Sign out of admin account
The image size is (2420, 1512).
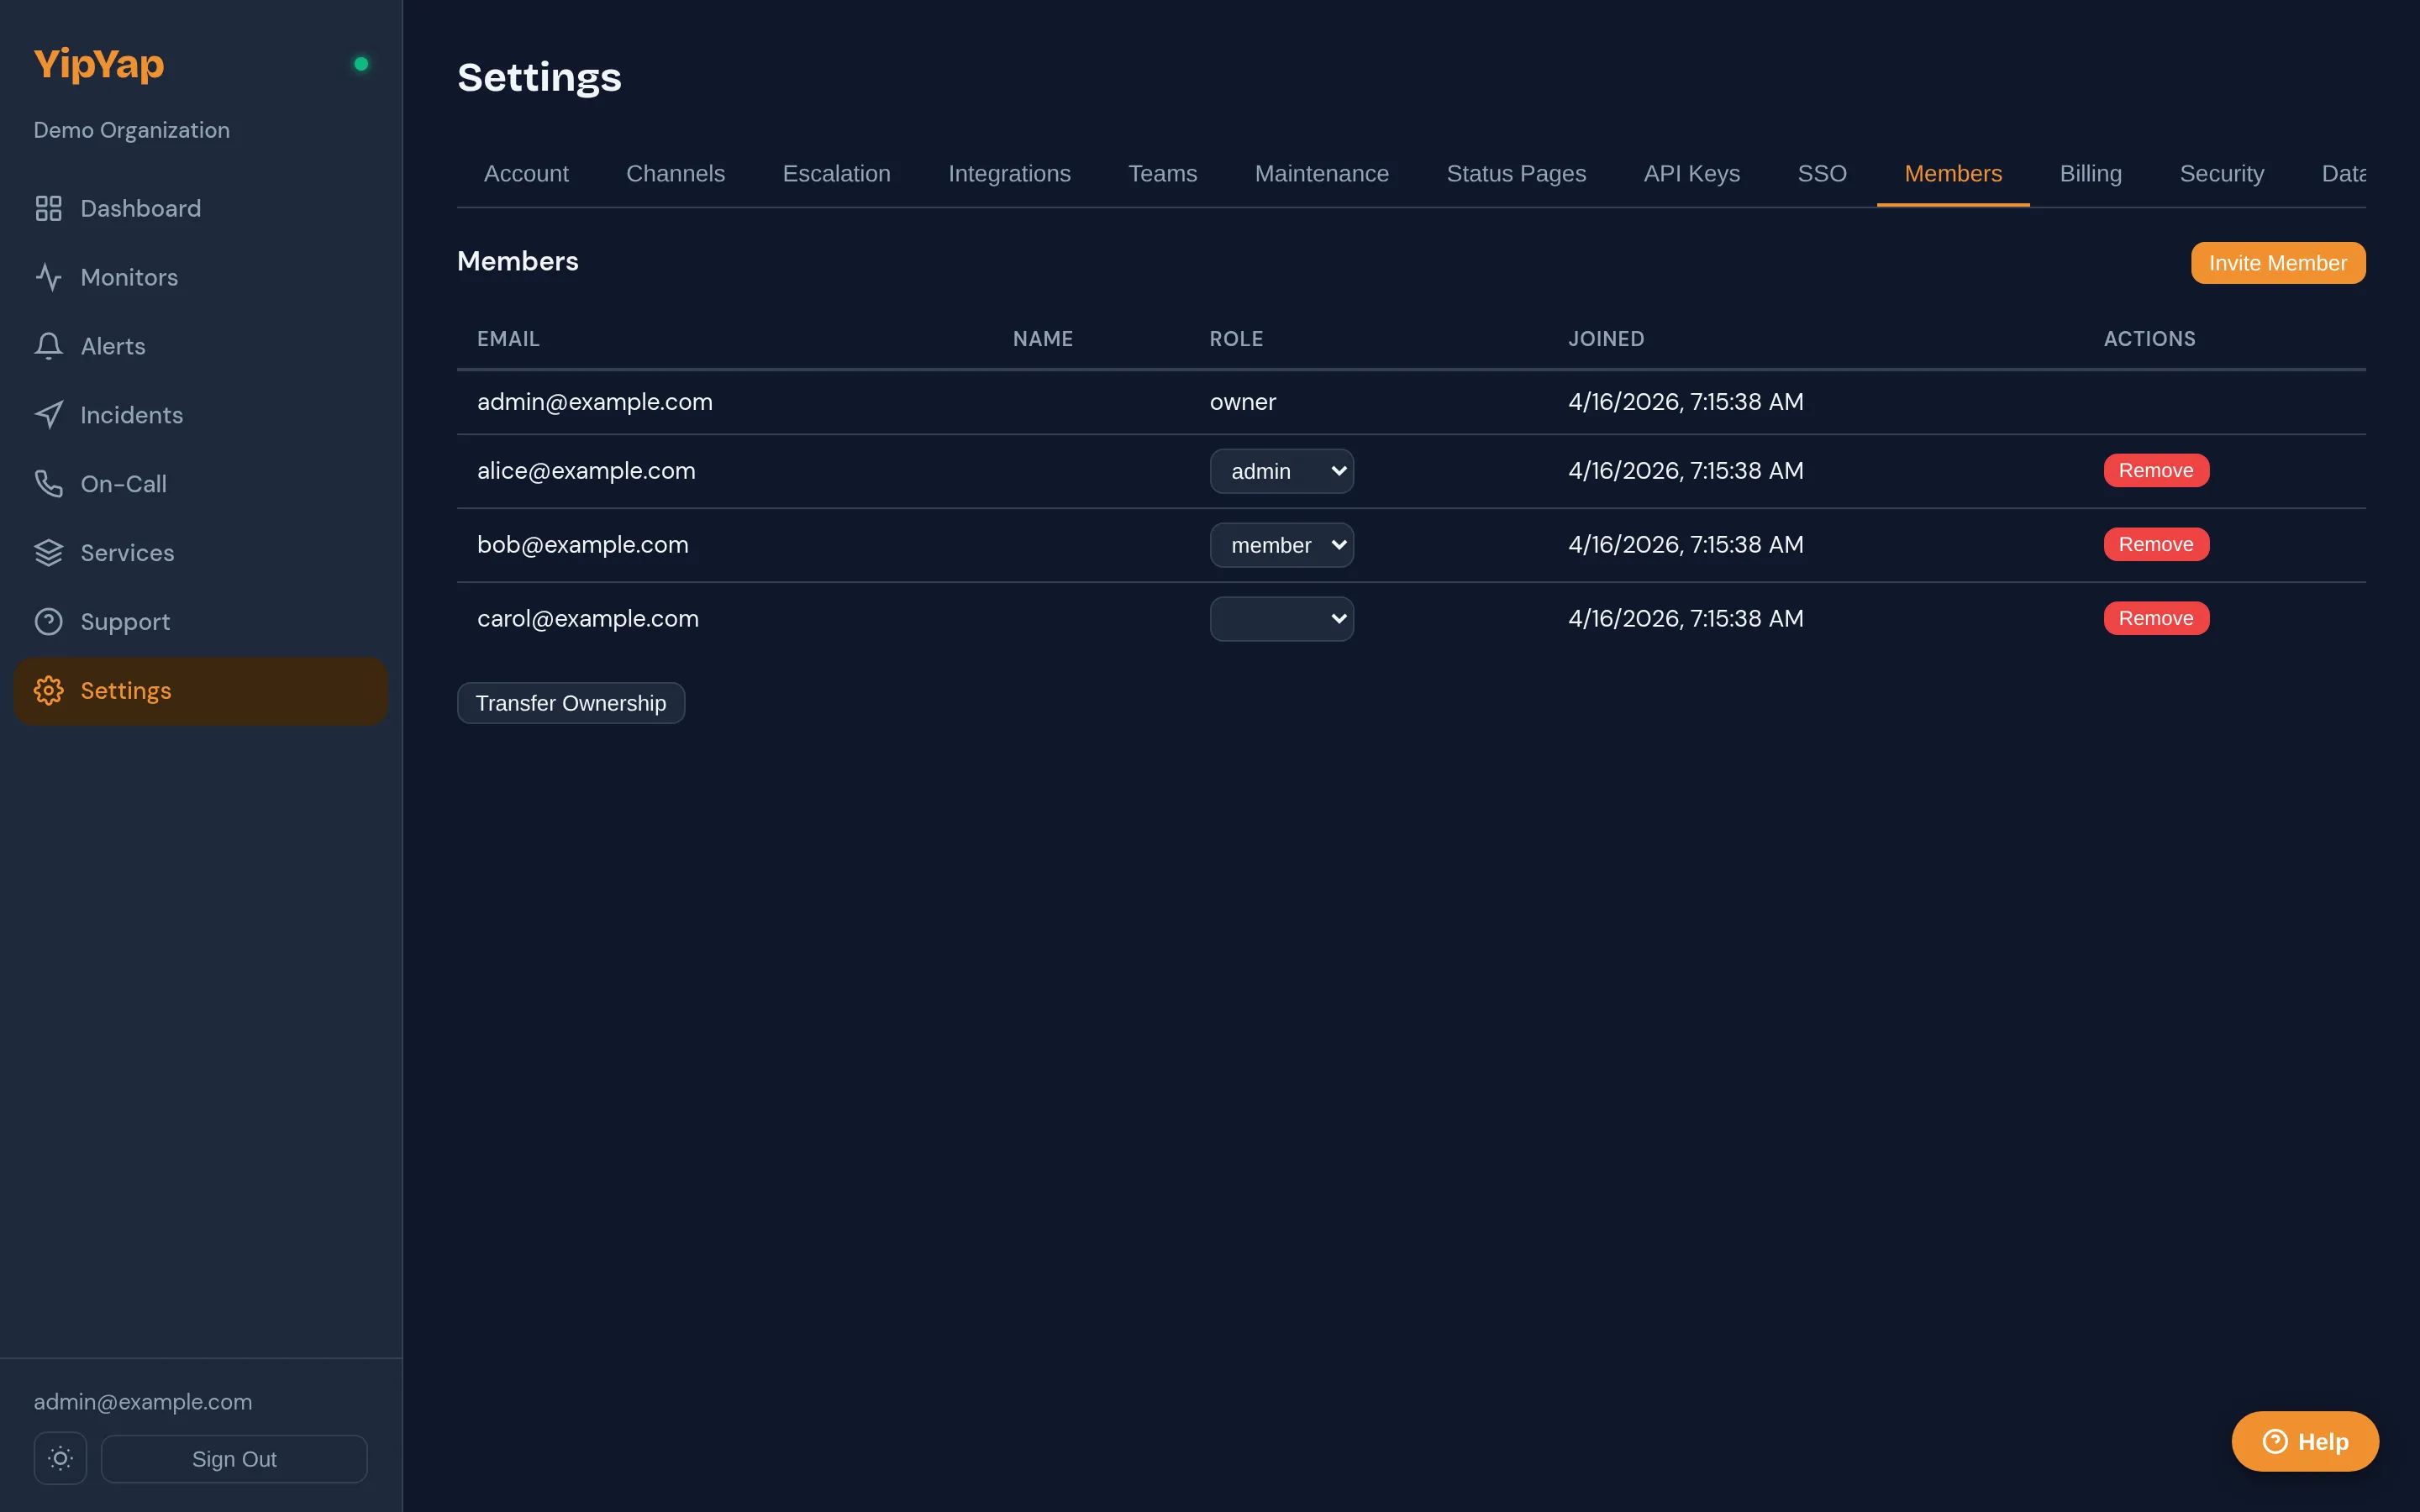234,1458
